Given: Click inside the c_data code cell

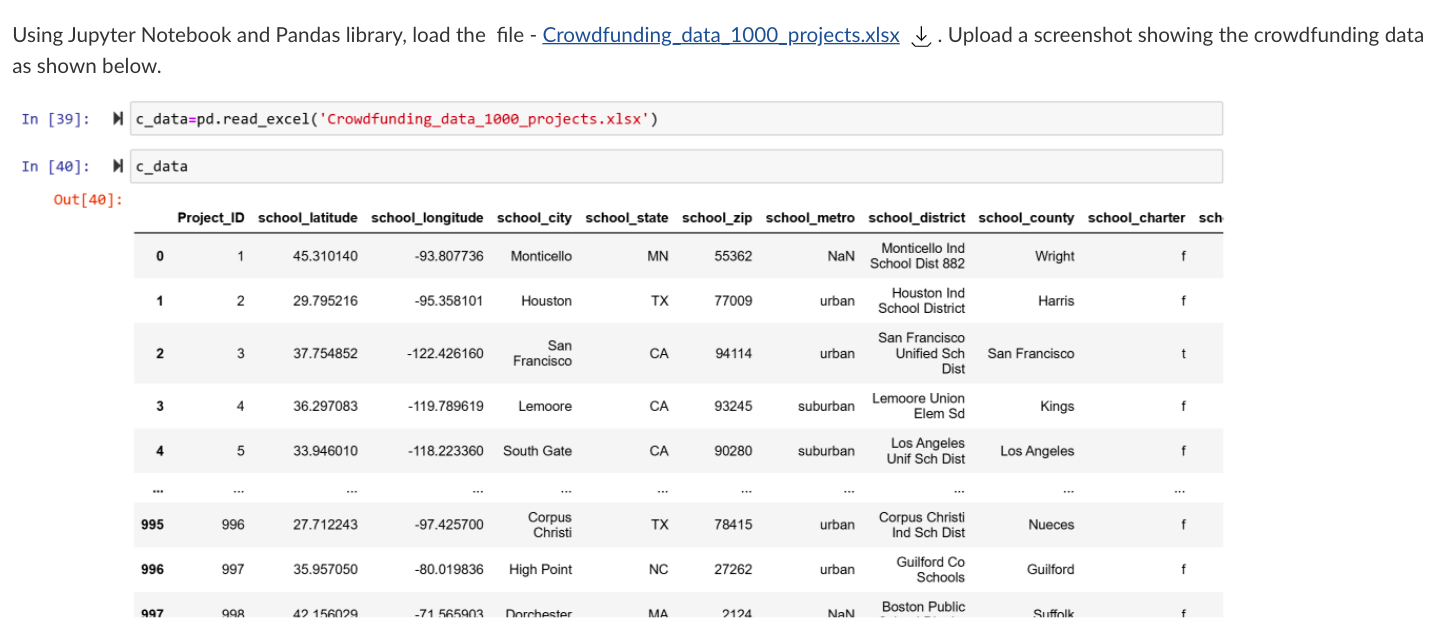Looking at the screenshot, I should pyautogui.click(x=676, y=166).
